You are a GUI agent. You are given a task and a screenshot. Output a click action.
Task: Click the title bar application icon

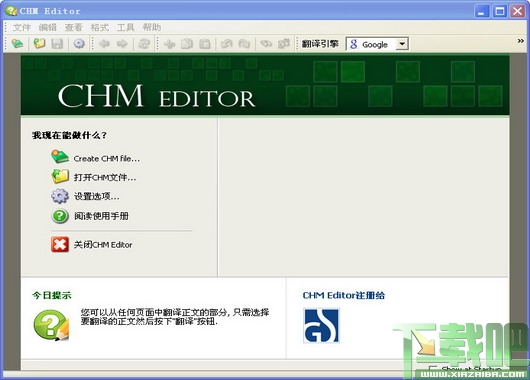pyautogui.click(x=11, y=11)
